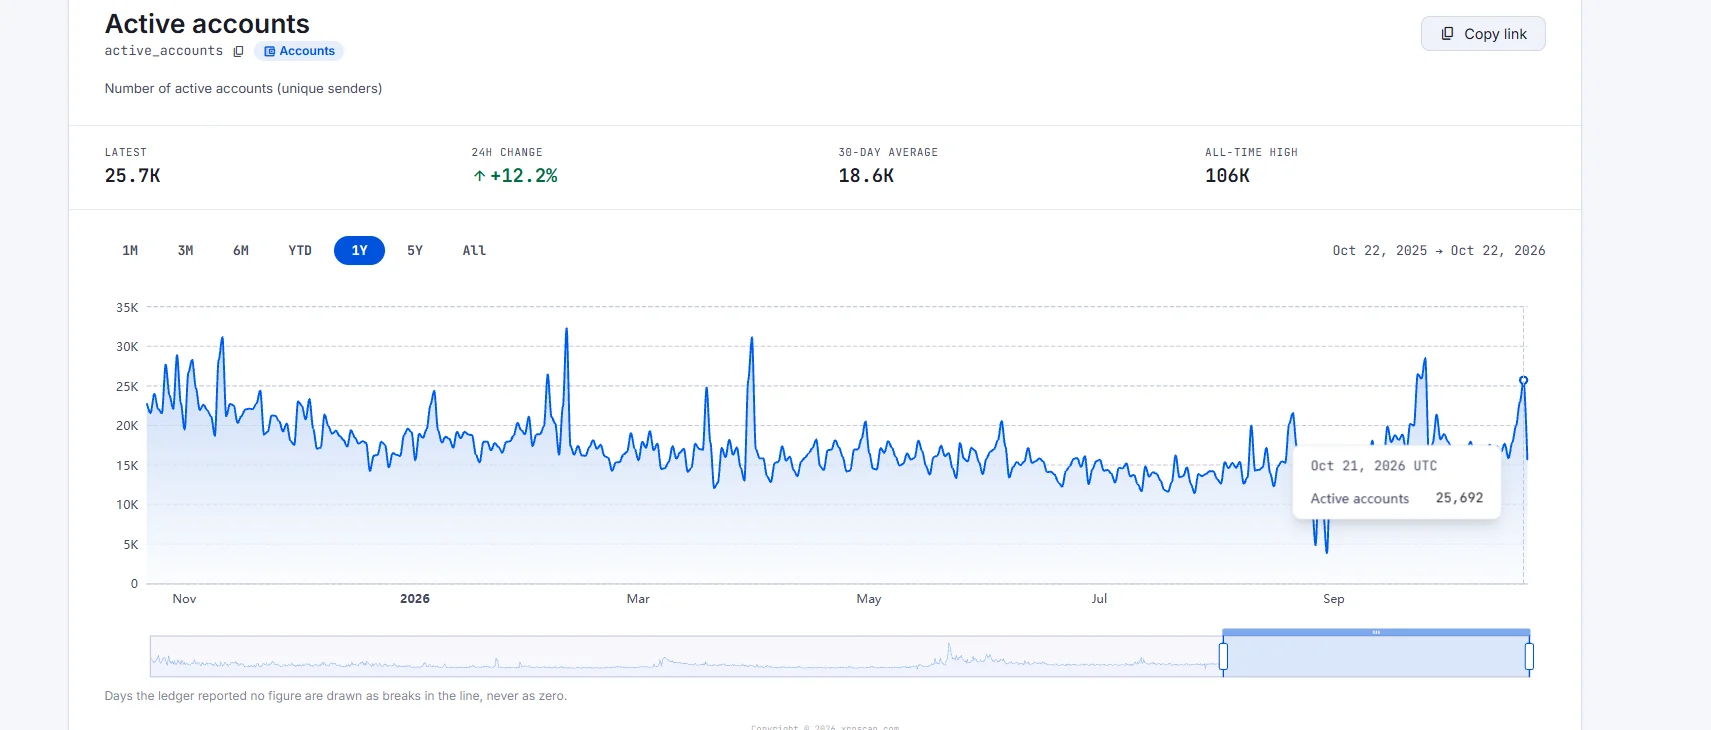The height and width of the screenshot is (730, 1711).
Task: Click the Copy link button
Action: click(x=1483, y=34)
